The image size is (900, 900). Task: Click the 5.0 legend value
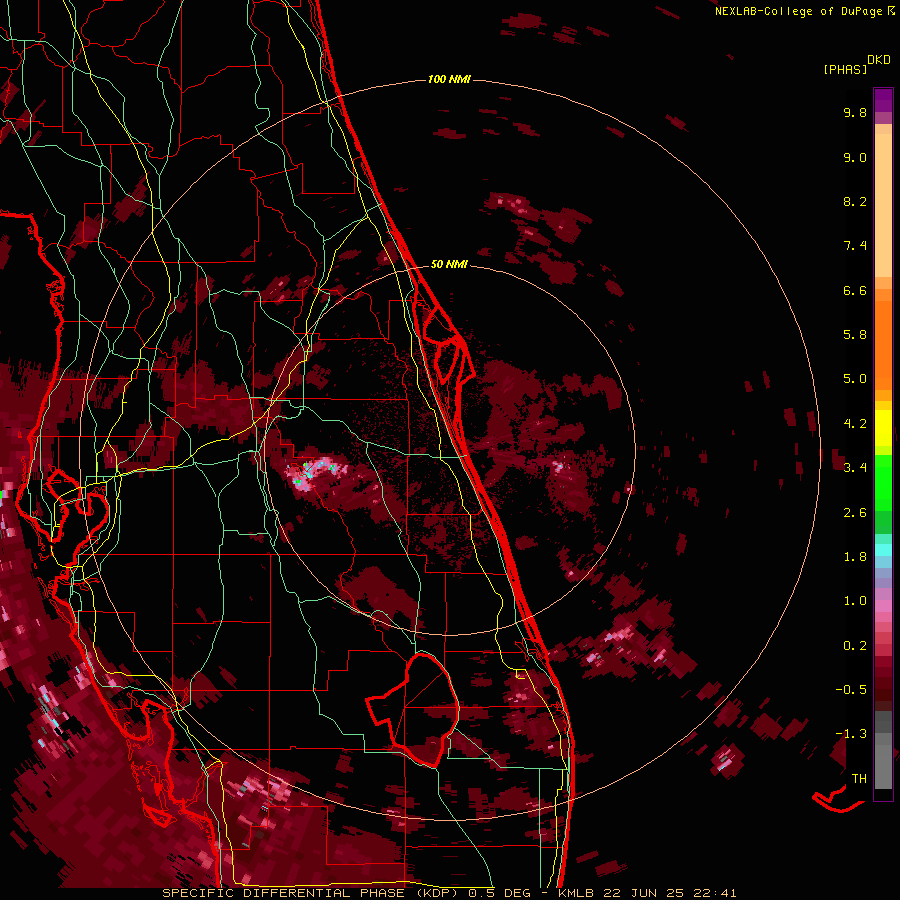855,379
